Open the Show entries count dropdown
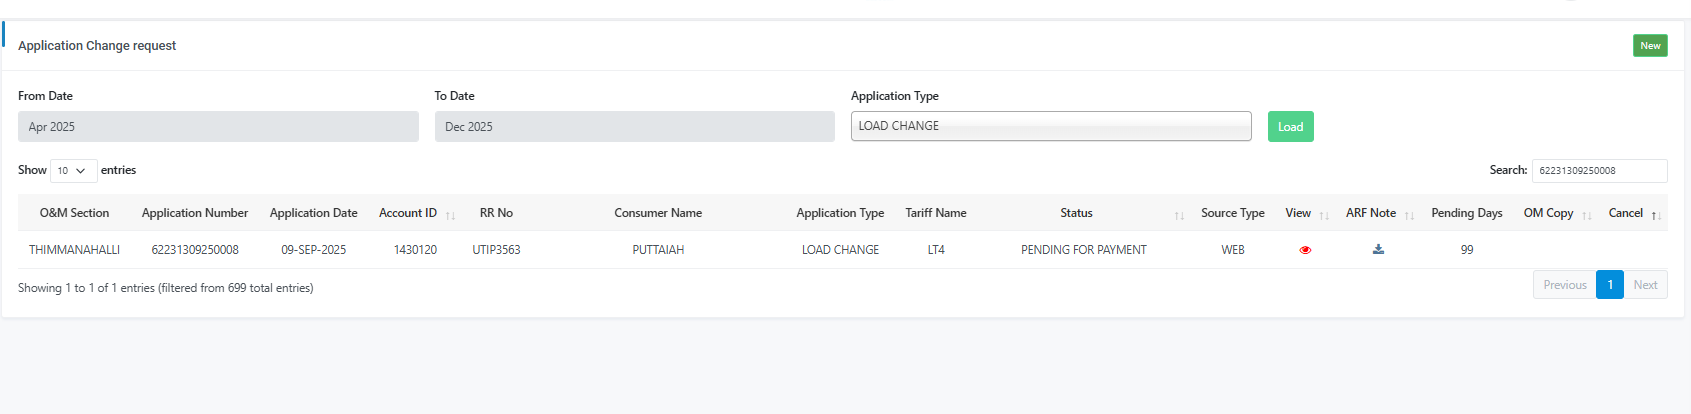This screenshot has width=1691, height=414. (x=73, y=171)
